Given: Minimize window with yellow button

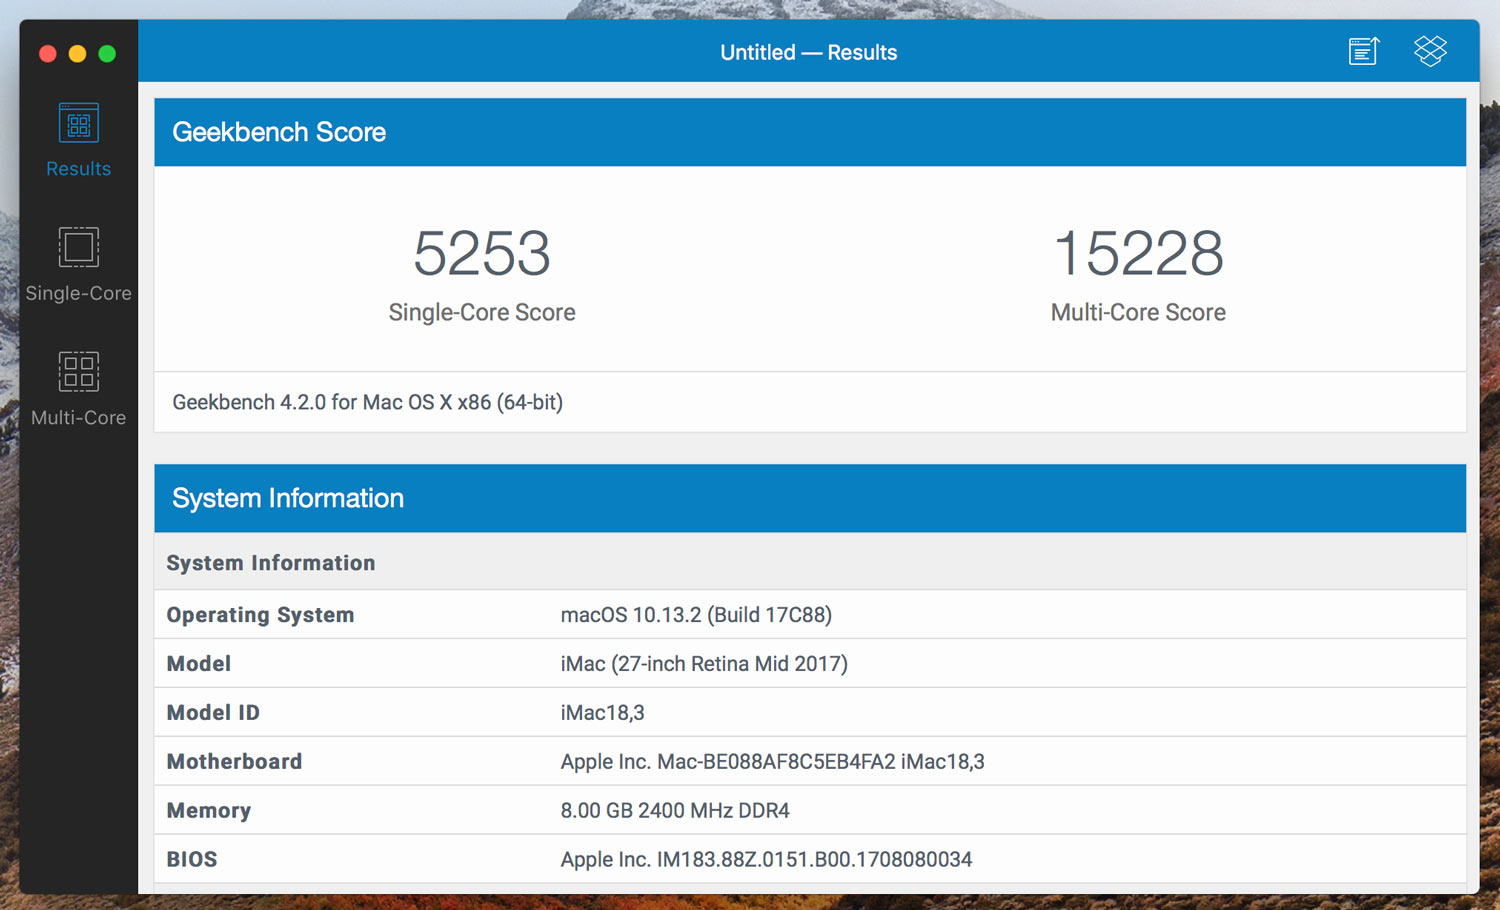Looking at the screenshot, I should point(77,53).
